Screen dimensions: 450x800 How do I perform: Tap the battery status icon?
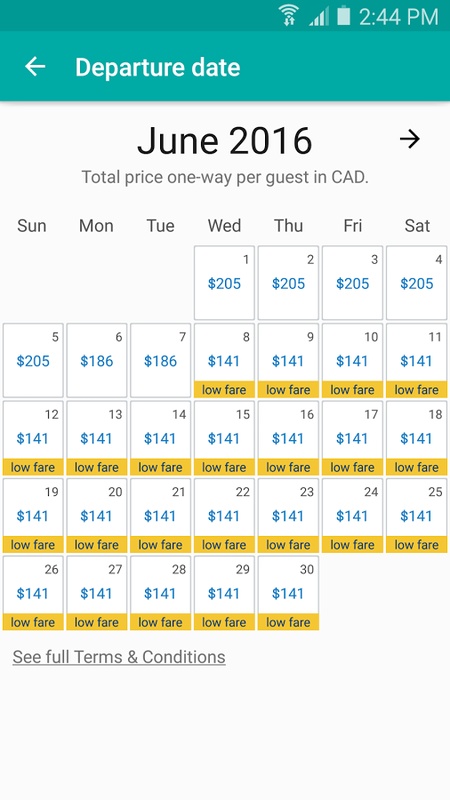pyautogui.click(x=344, y=15)
